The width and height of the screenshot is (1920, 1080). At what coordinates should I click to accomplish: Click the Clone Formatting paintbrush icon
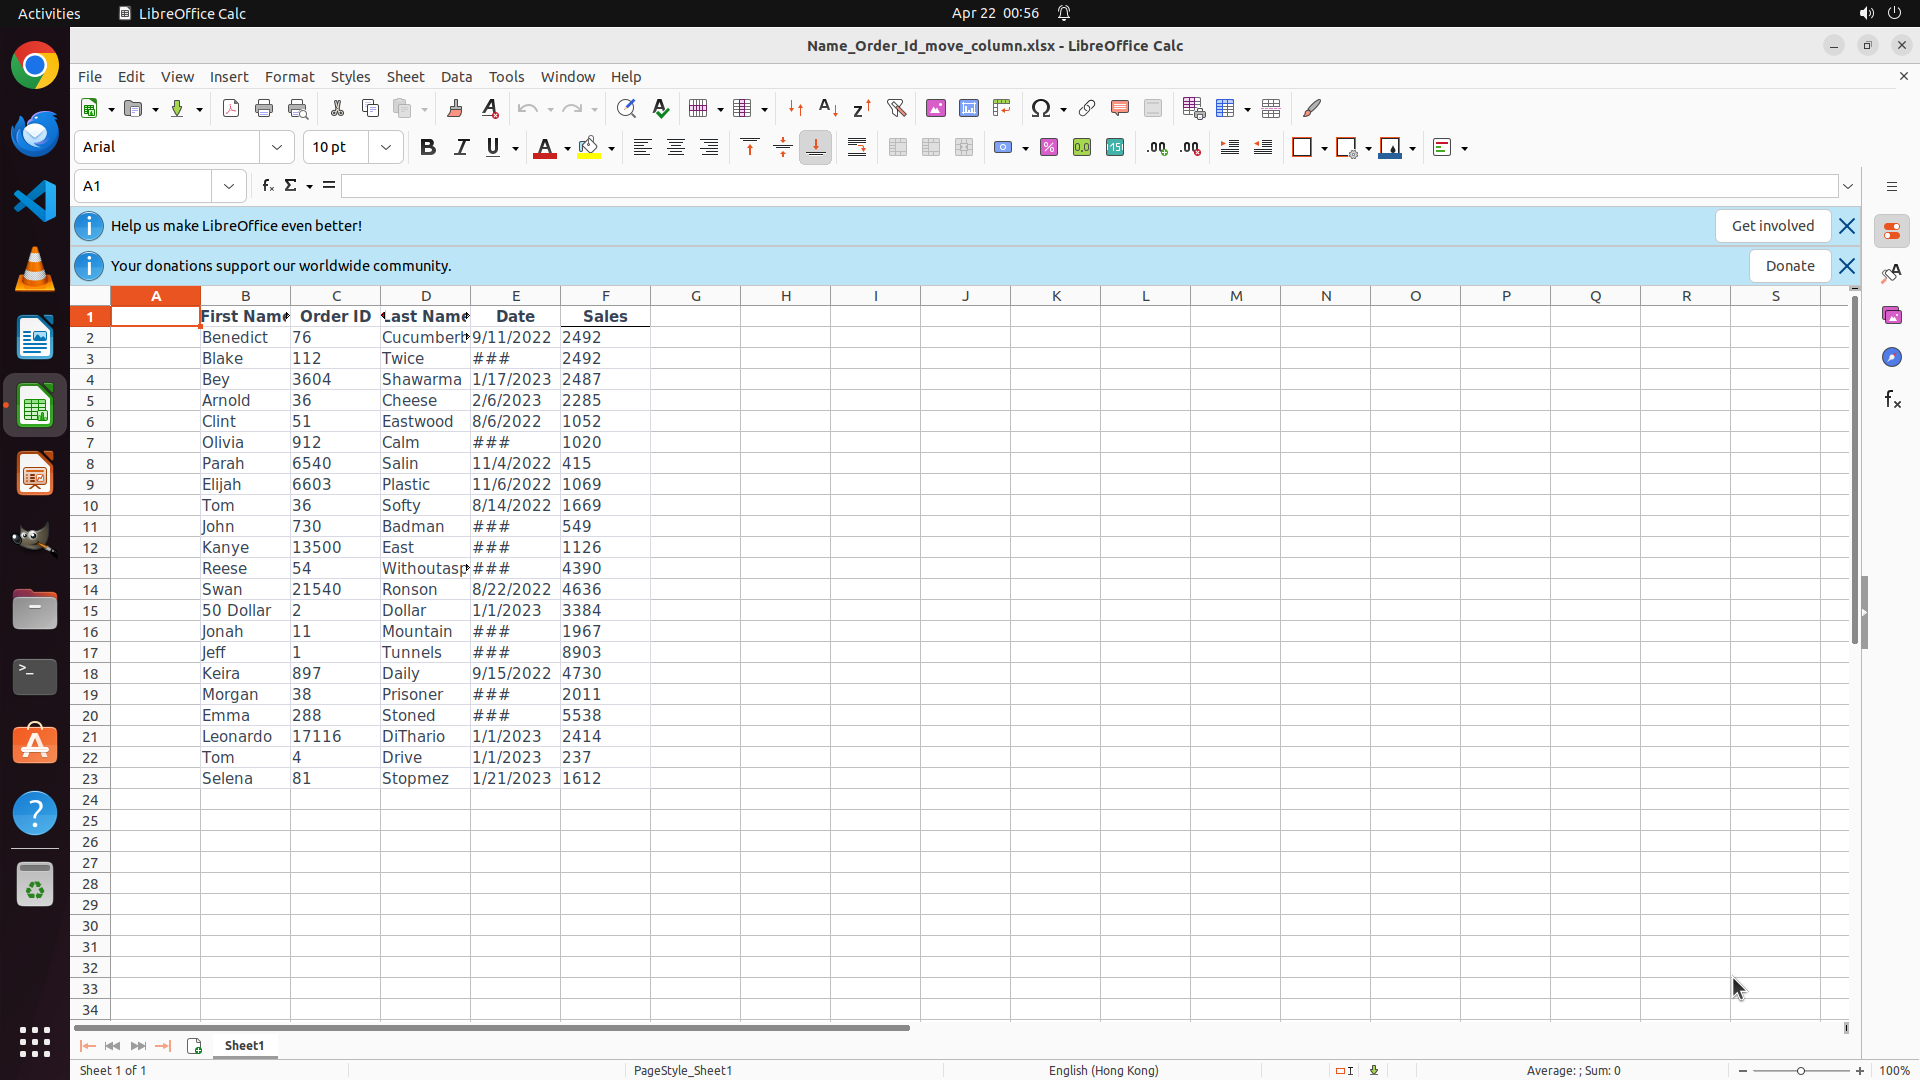(454, 108)
